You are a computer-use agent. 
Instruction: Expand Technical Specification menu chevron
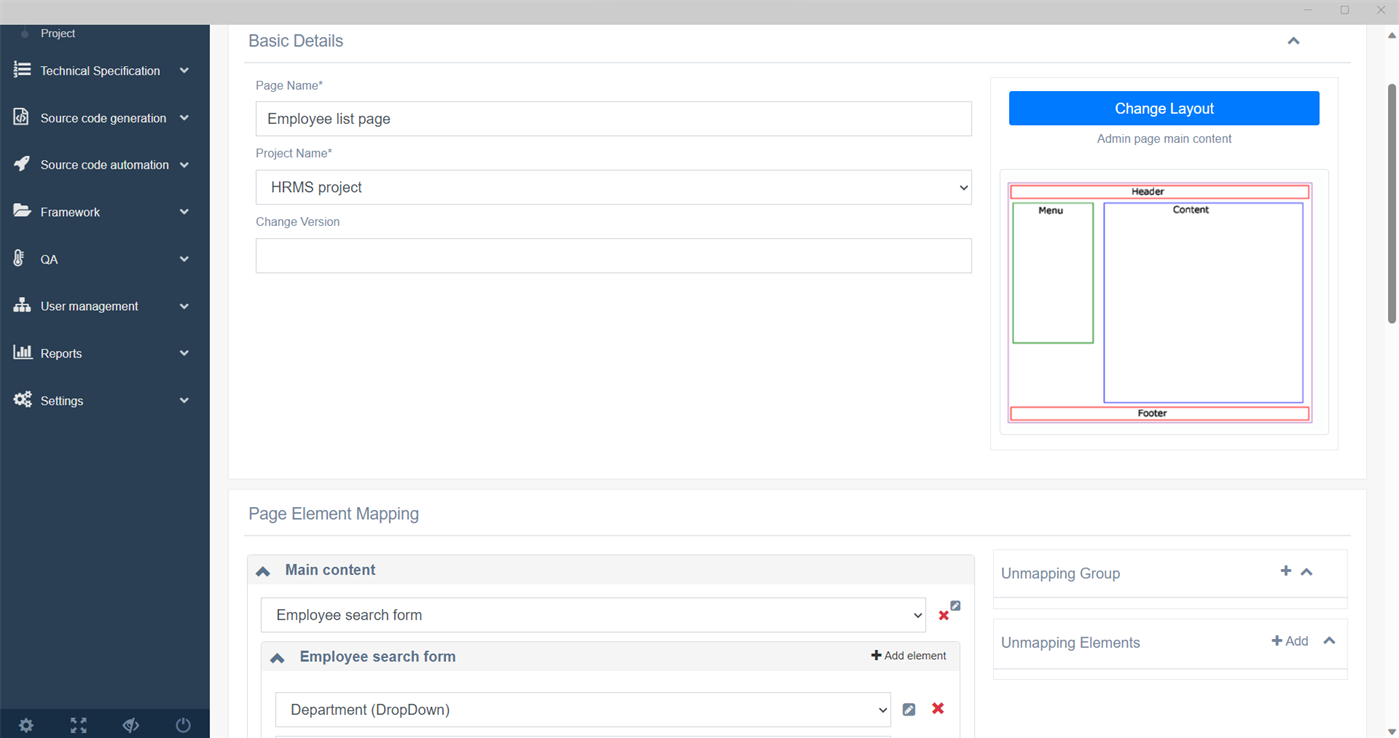(x=184, y=71)
